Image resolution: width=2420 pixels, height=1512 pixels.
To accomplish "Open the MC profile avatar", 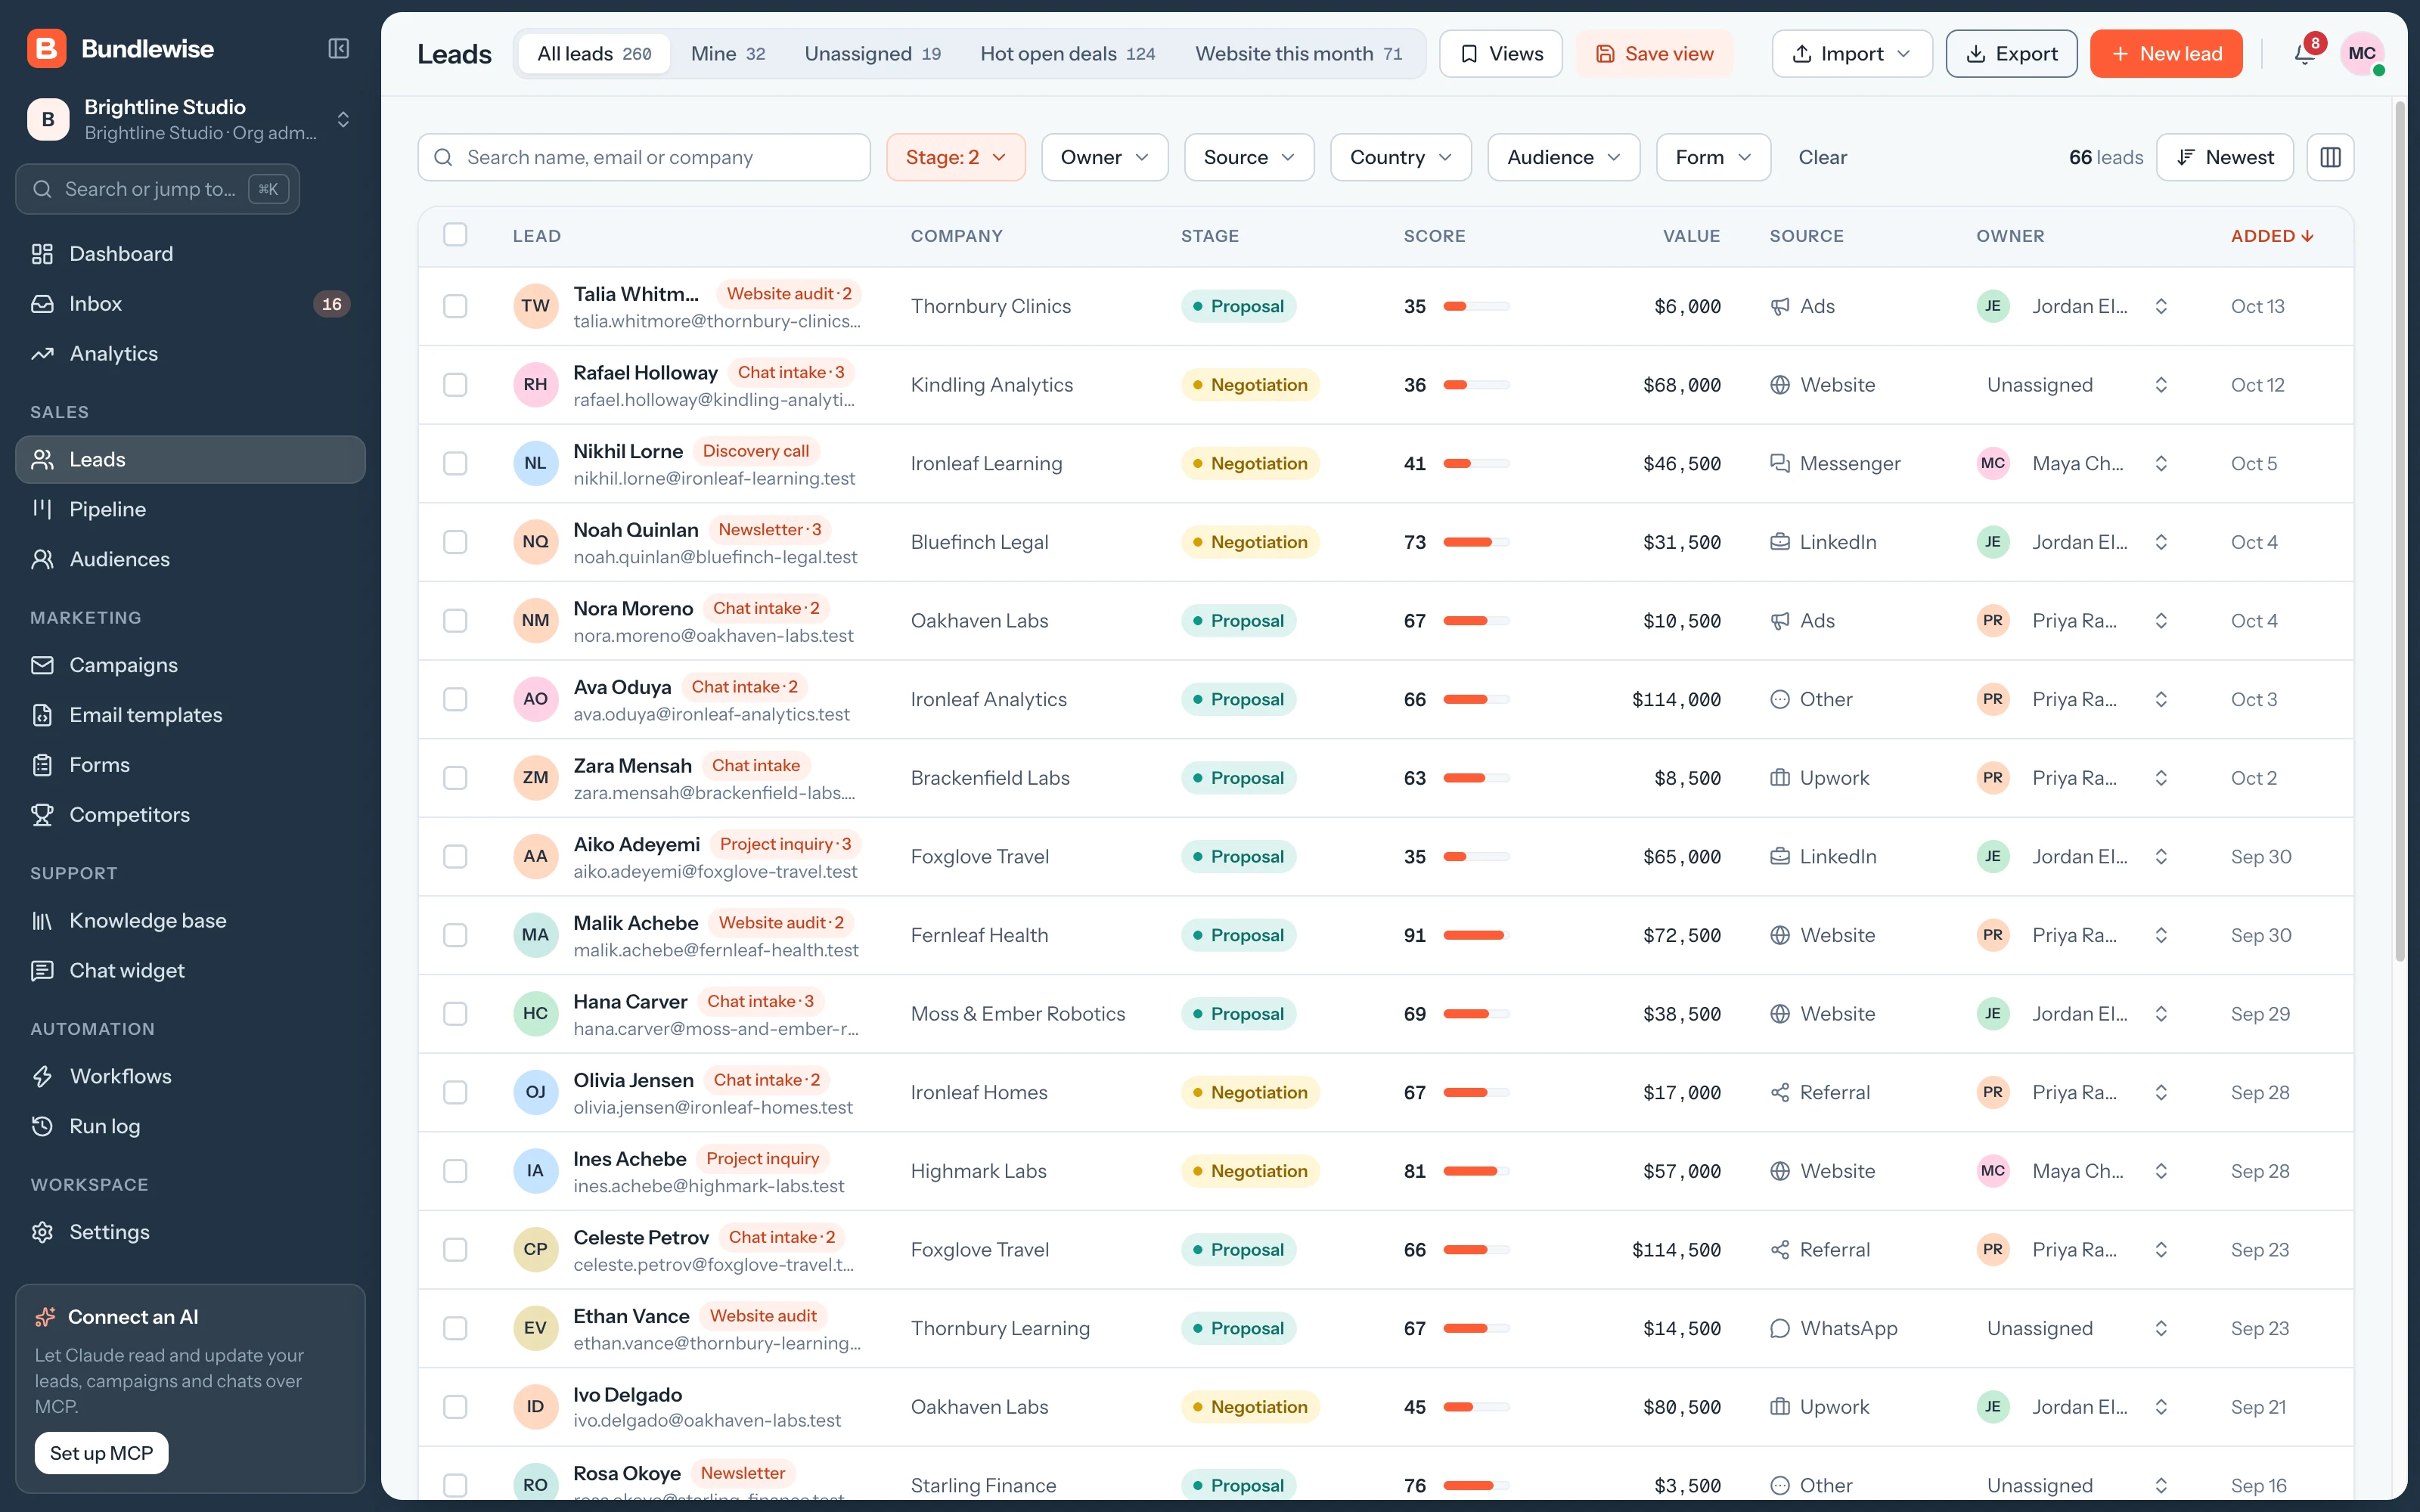I will click(2362, 54).
